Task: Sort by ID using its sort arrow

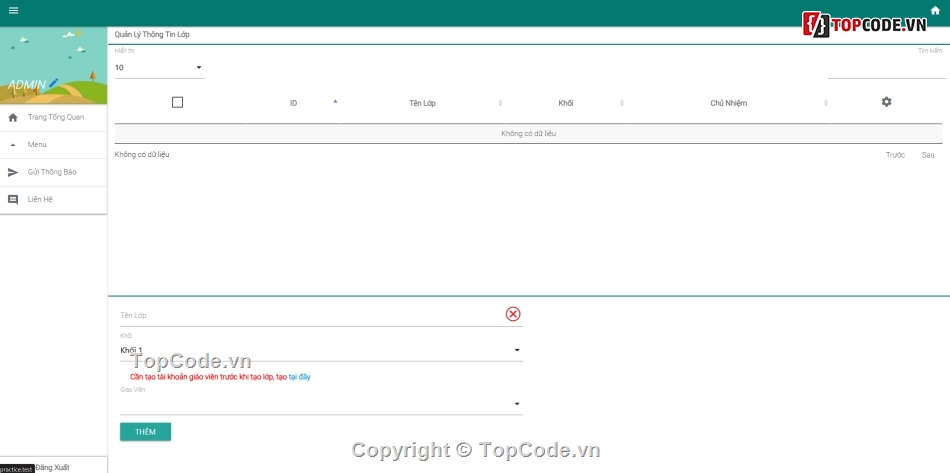Action: [x=335, y=102]
